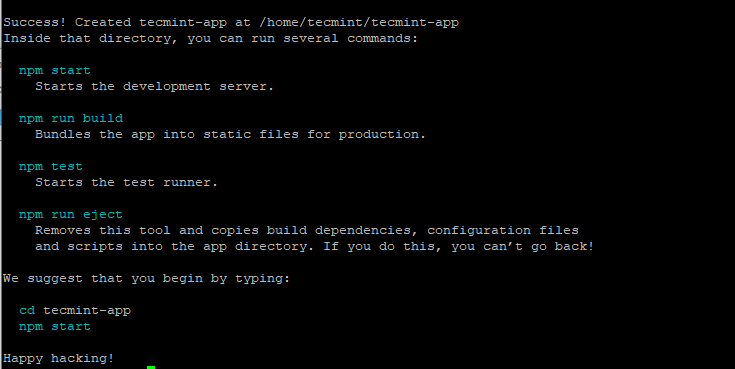735x369 pixels.
Task: Click "Inside that directory" line
Action: pyautogui.click(x=210, y=38)
